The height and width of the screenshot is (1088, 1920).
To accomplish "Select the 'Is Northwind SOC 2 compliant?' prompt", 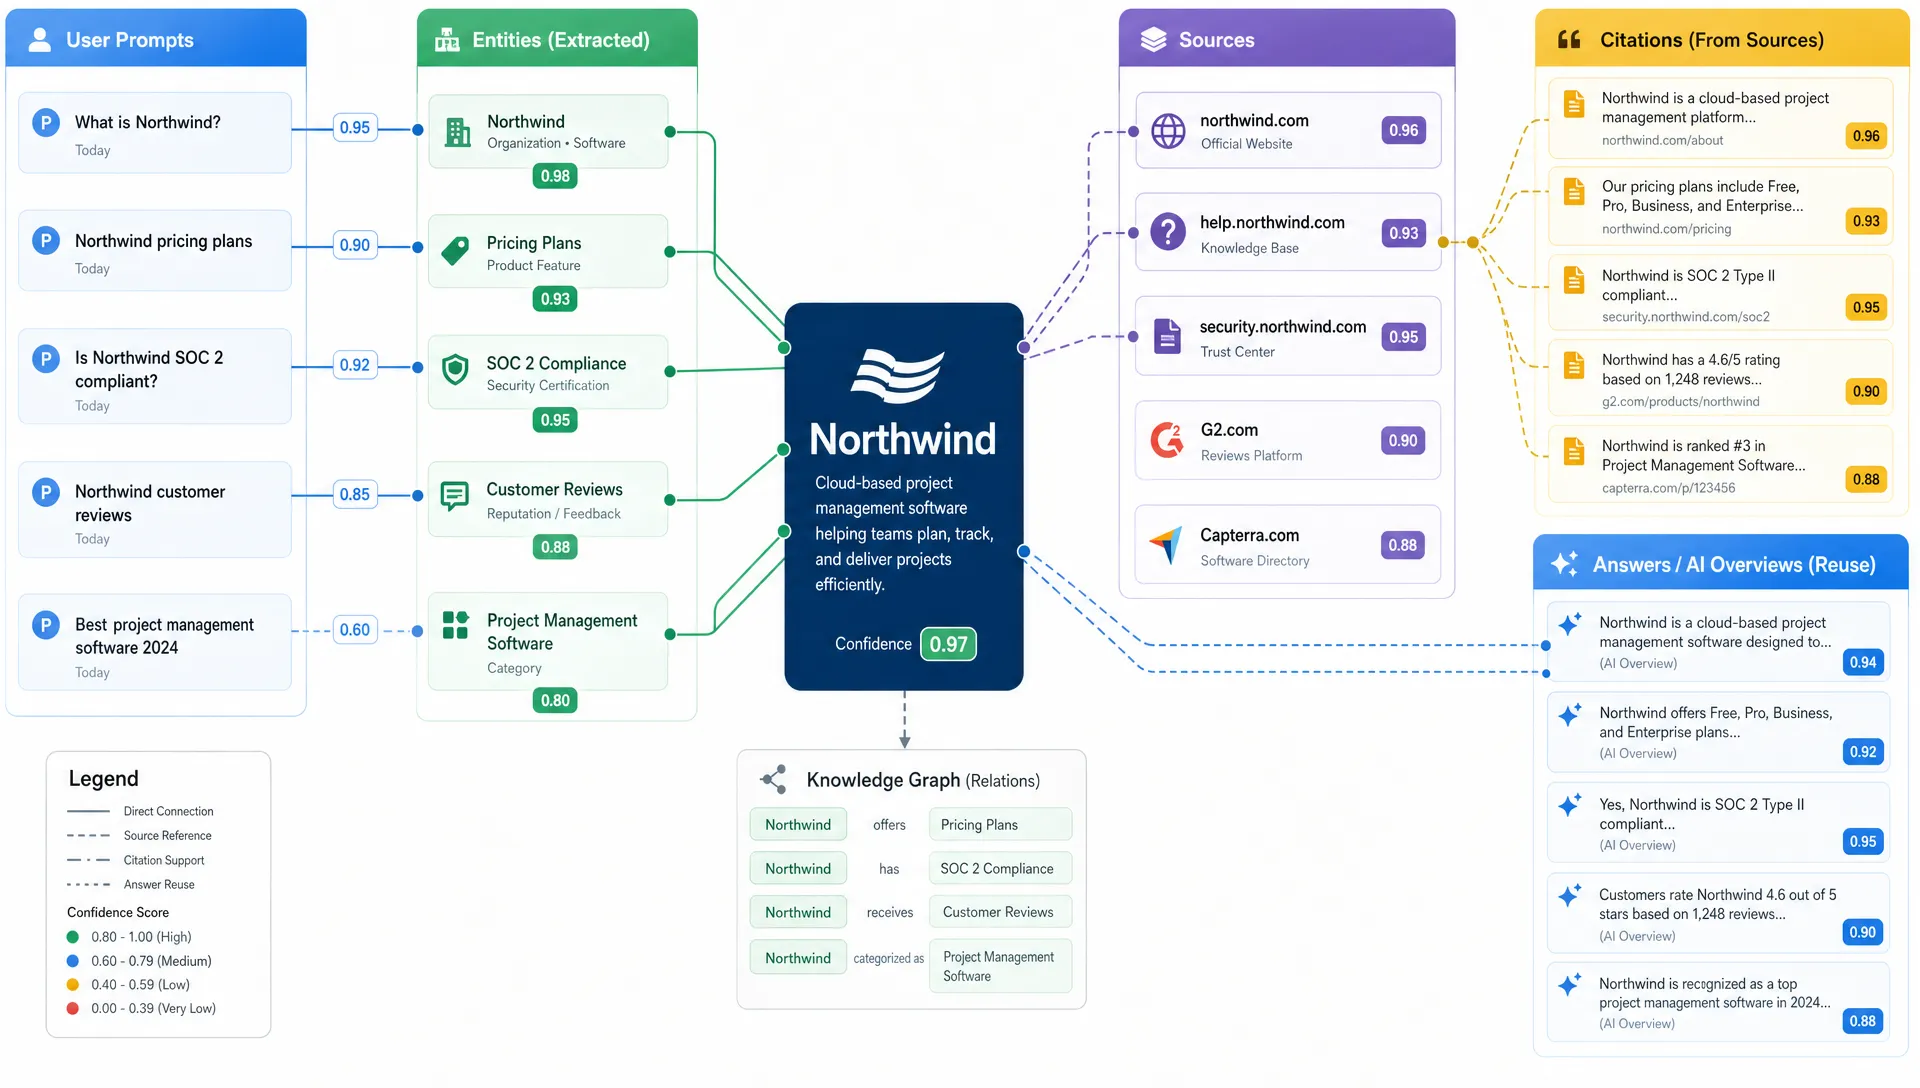I will 155,377.
